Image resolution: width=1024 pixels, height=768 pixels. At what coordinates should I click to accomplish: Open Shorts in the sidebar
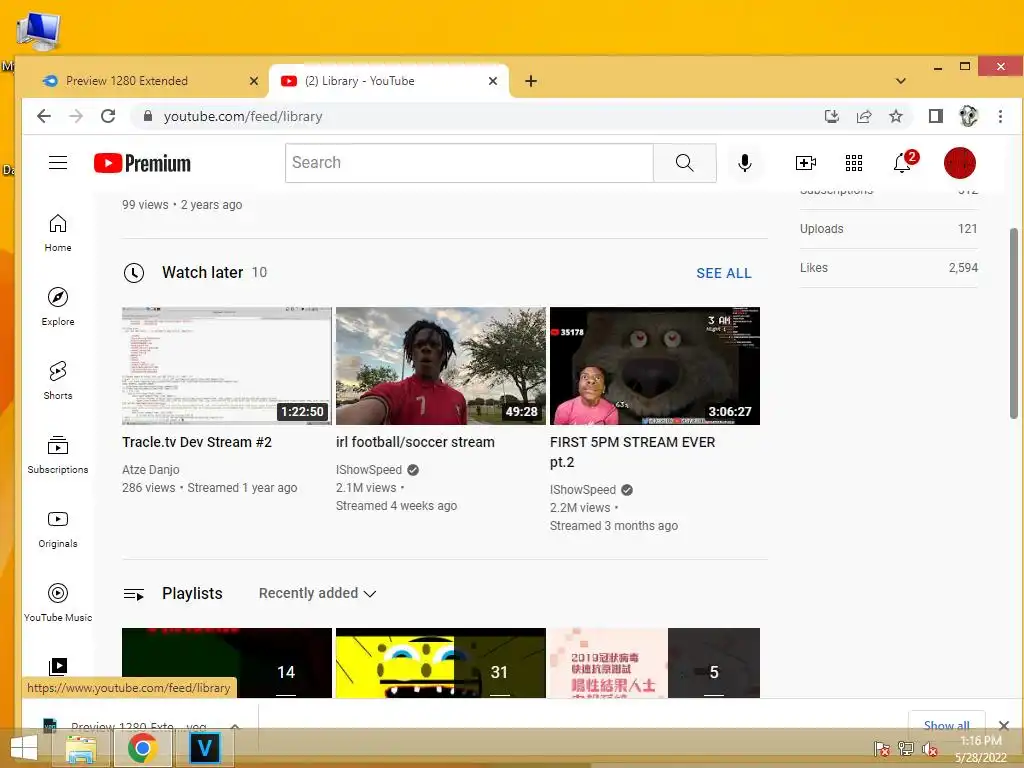pos(58,381)
